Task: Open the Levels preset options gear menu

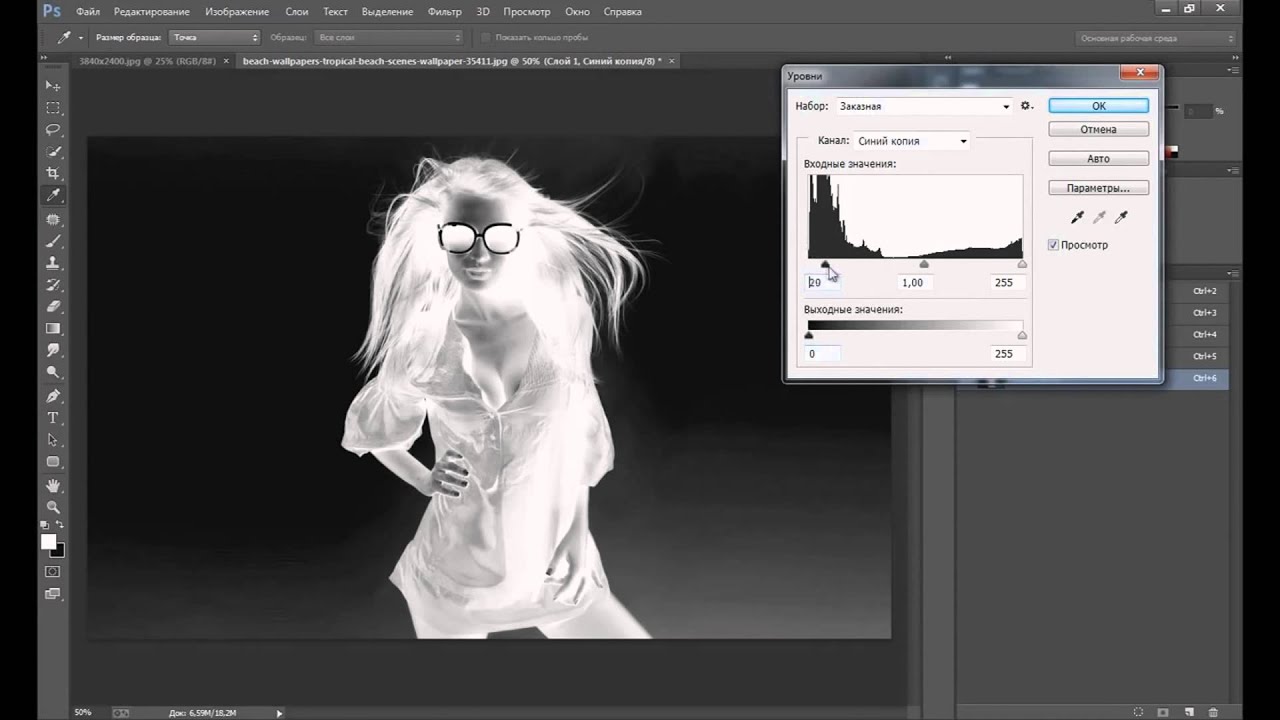Action: point(1026,105)
